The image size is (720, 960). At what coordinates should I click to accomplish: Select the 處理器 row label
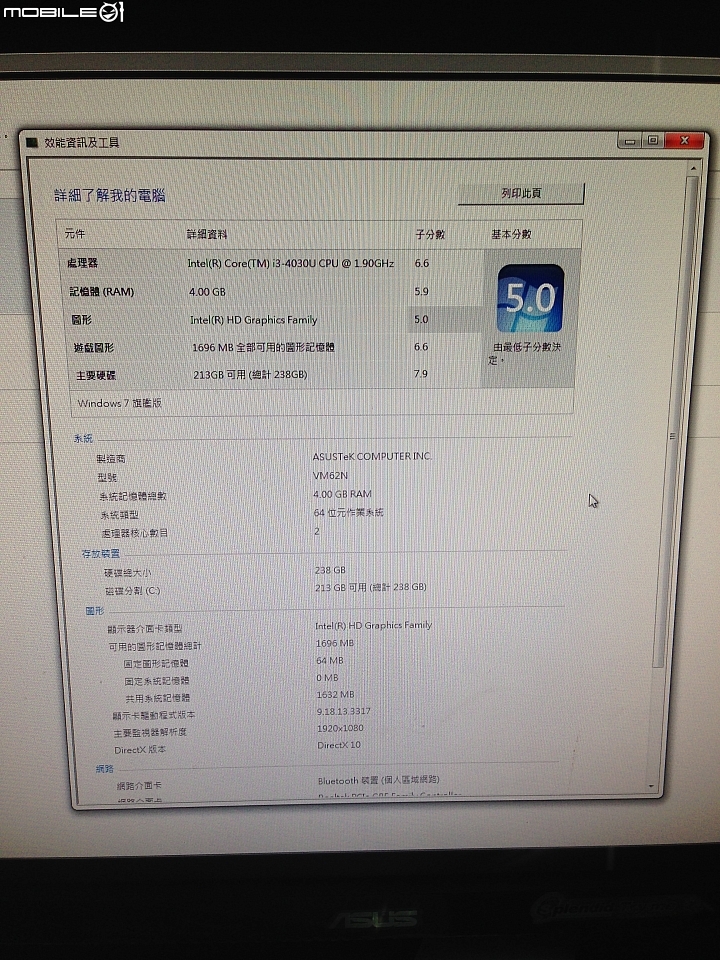pyautogui.click(x=83, y=263)
